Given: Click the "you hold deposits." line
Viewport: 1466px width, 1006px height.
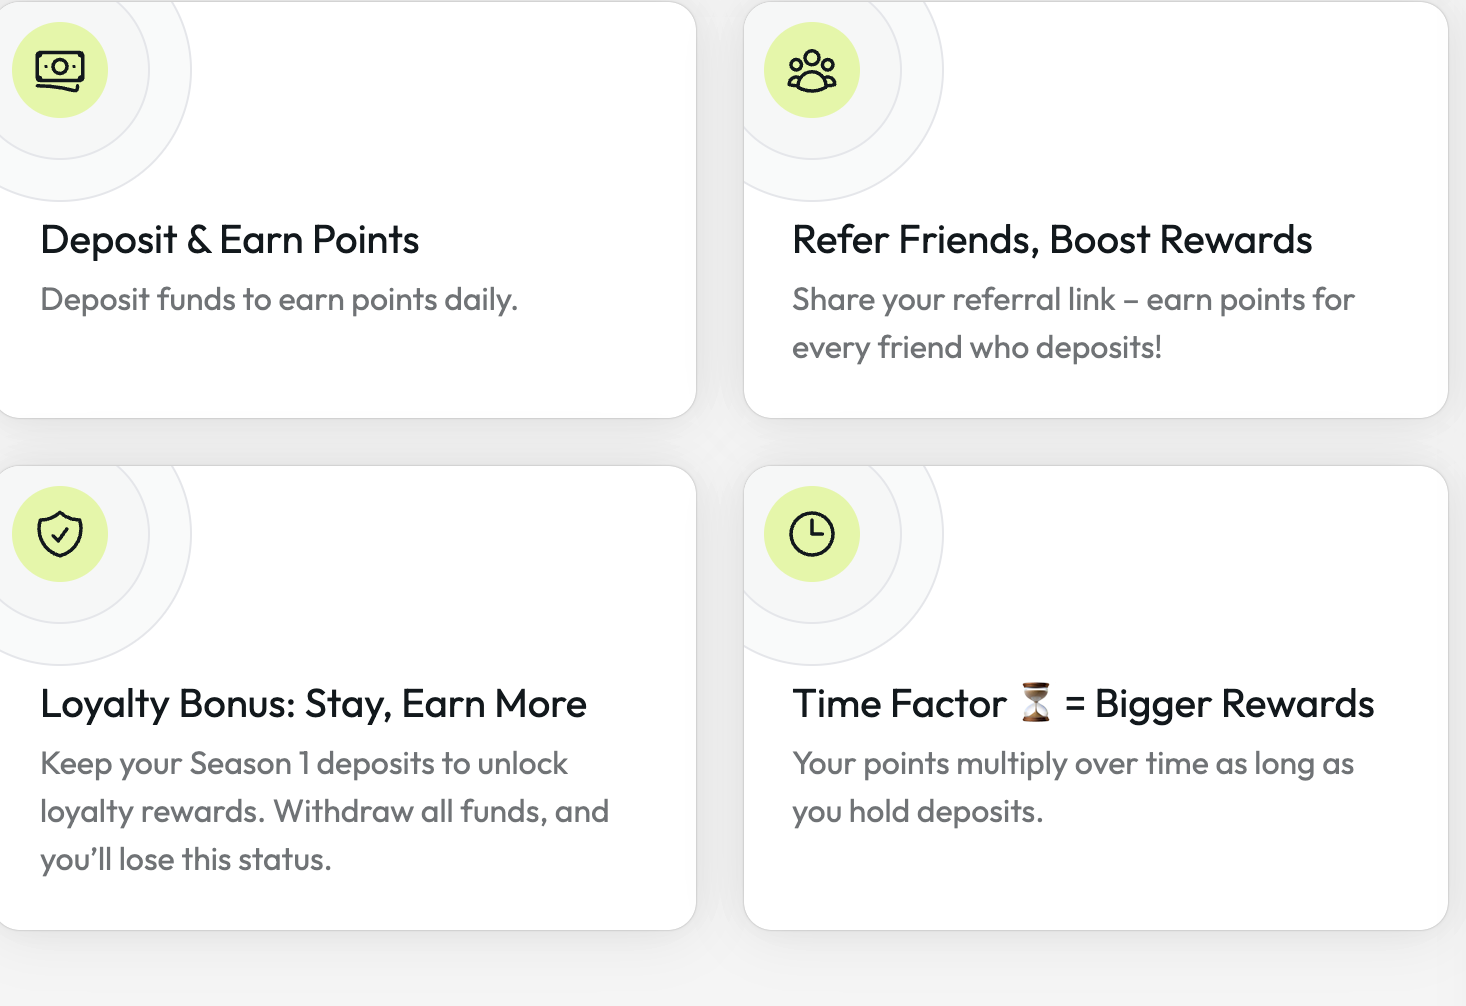Looking at the screenshot, I should (917, 812).
